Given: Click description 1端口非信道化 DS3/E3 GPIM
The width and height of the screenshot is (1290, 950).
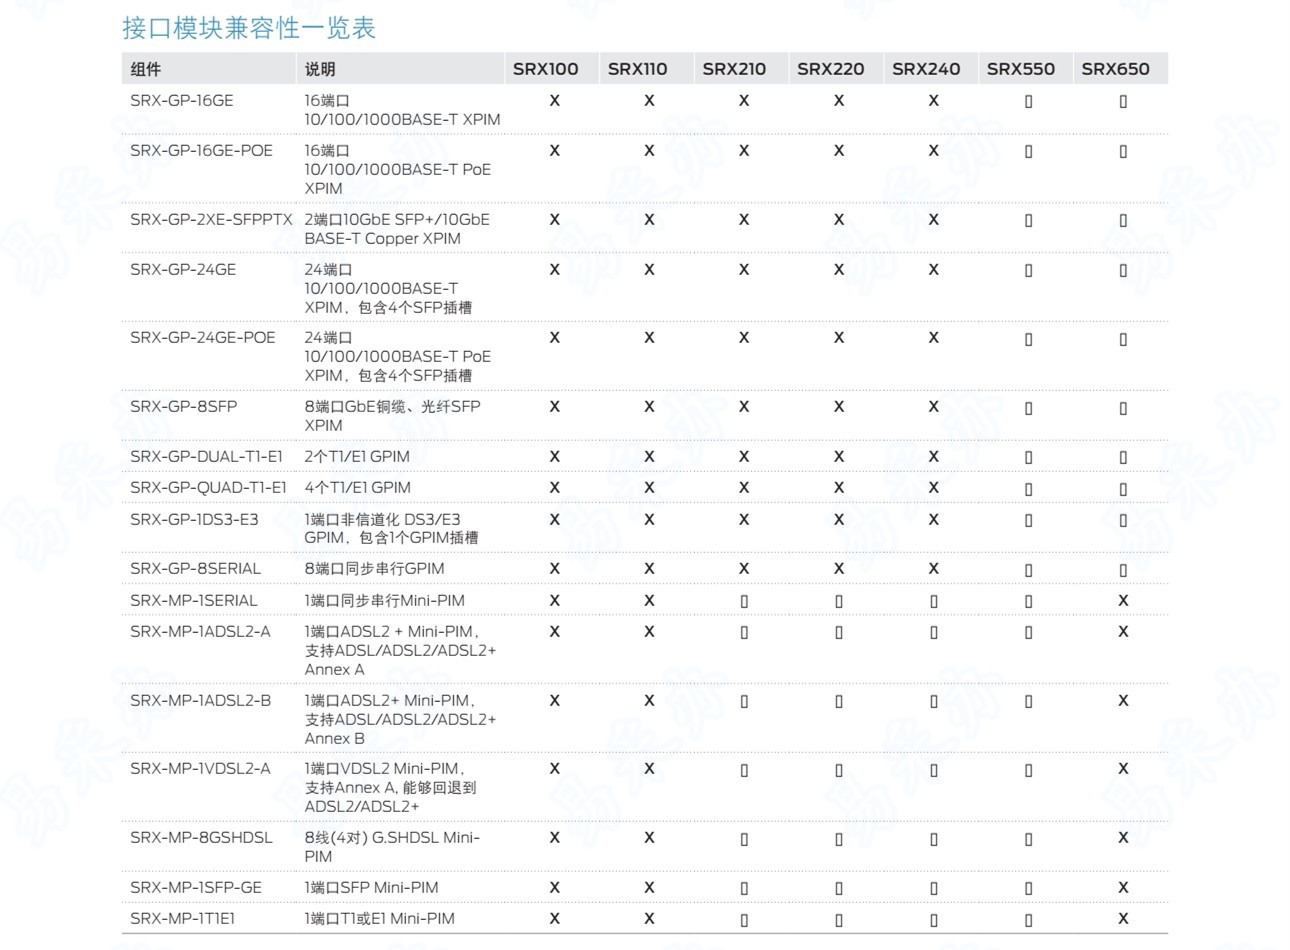Looking at the screenshot, I should [391, 529].
